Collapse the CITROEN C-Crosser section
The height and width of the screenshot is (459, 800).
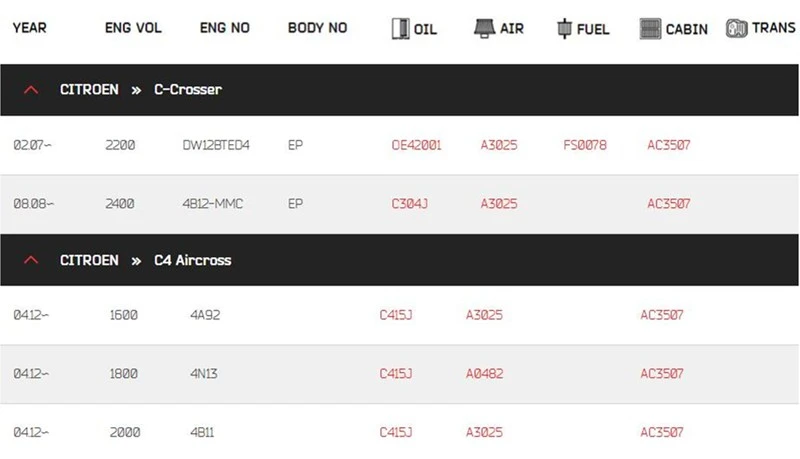point(31,90)
